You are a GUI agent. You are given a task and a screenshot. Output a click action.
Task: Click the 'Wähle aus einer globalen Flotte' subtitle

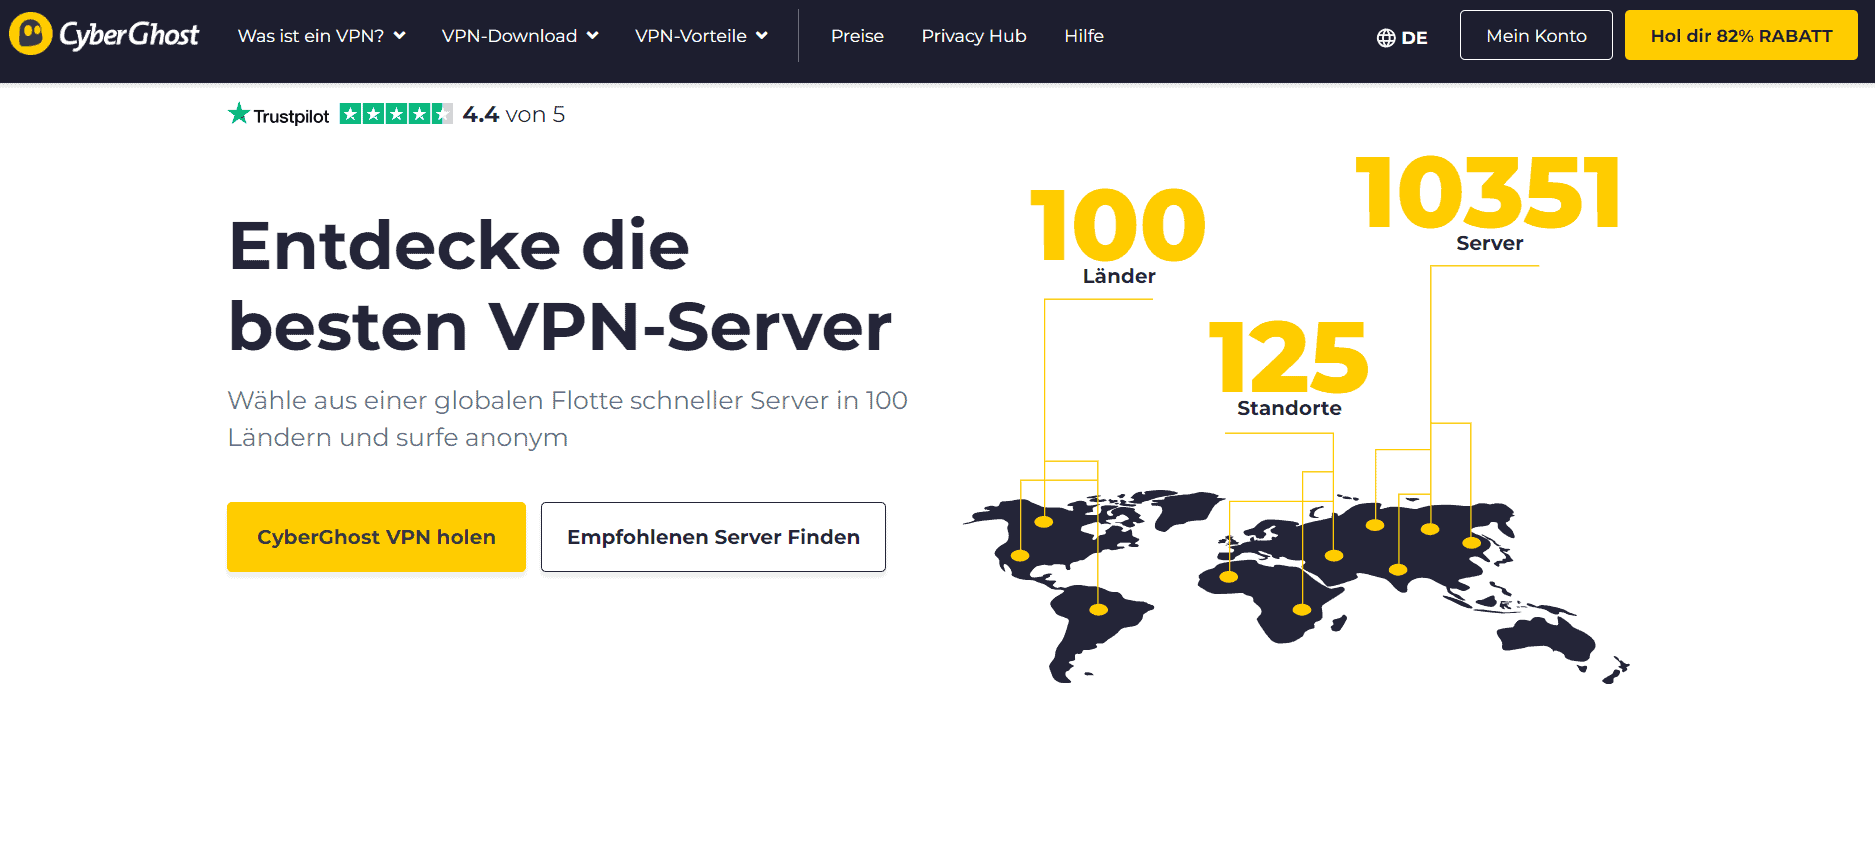pyautogui.click(x=567, y=419)
